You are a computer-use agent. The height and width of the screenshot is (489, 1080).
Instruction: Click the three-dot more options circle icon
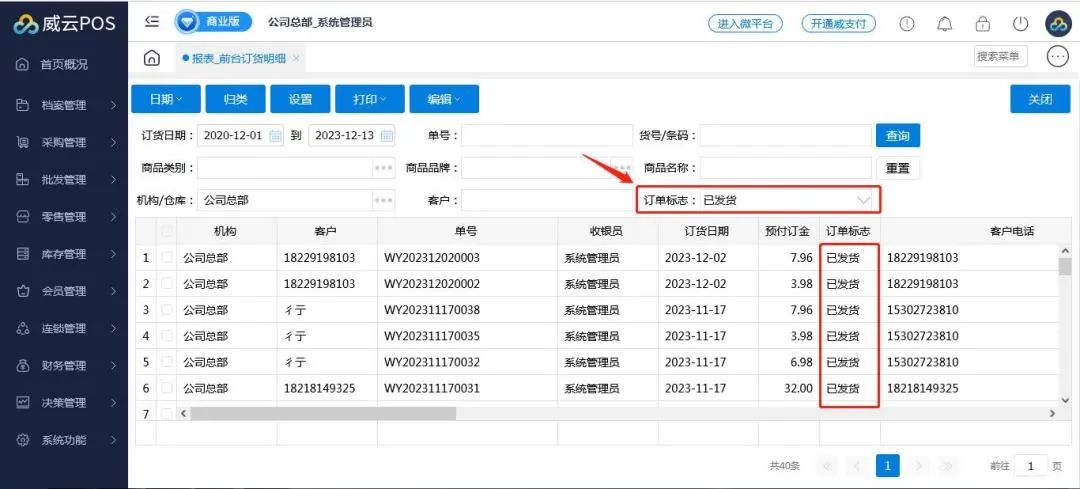tap(1057, 57)
